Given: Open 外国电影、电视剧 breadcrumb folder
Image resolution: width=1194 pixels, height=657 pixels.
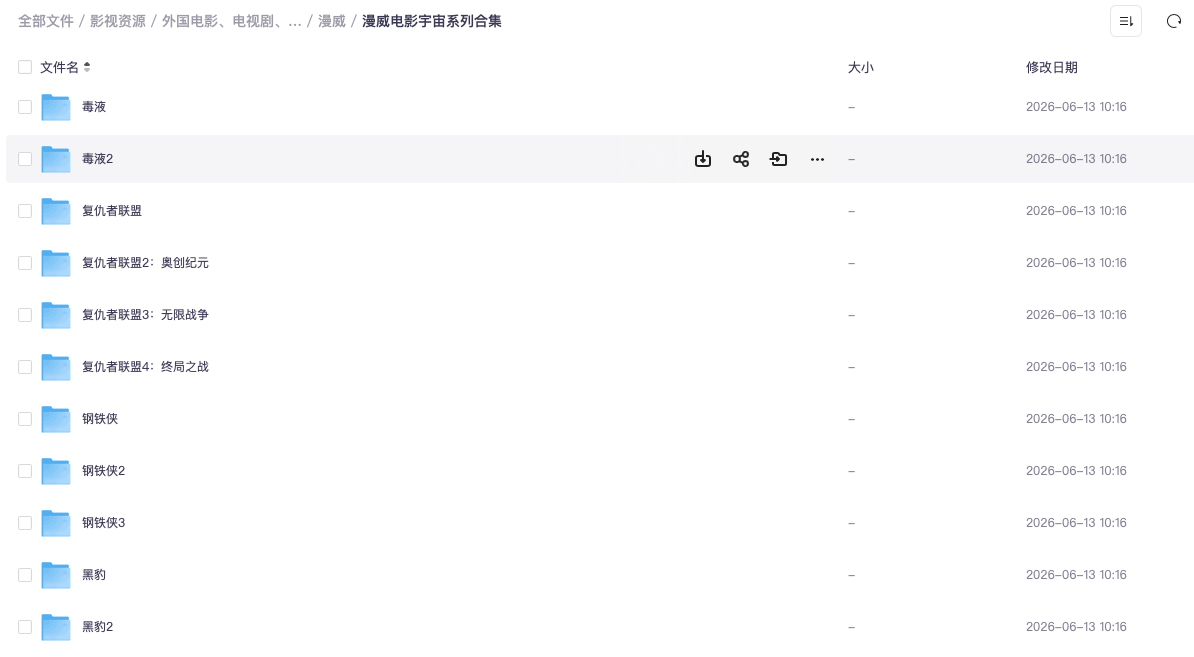Looking at the screenshot, I should [231, 21].
